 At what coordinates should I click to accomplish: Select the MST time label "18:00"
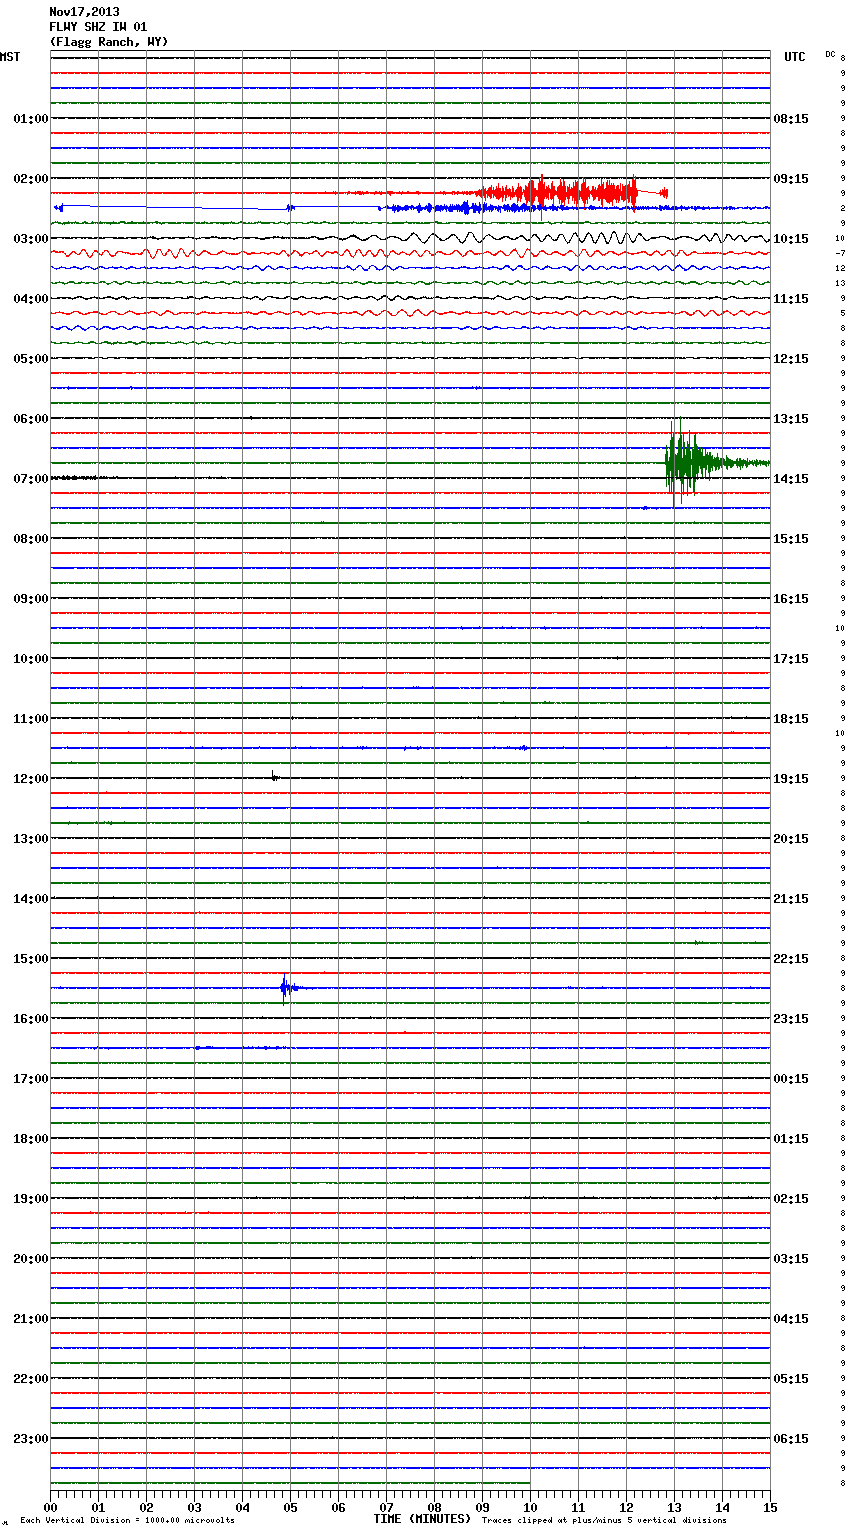[x=31, y=1139]
